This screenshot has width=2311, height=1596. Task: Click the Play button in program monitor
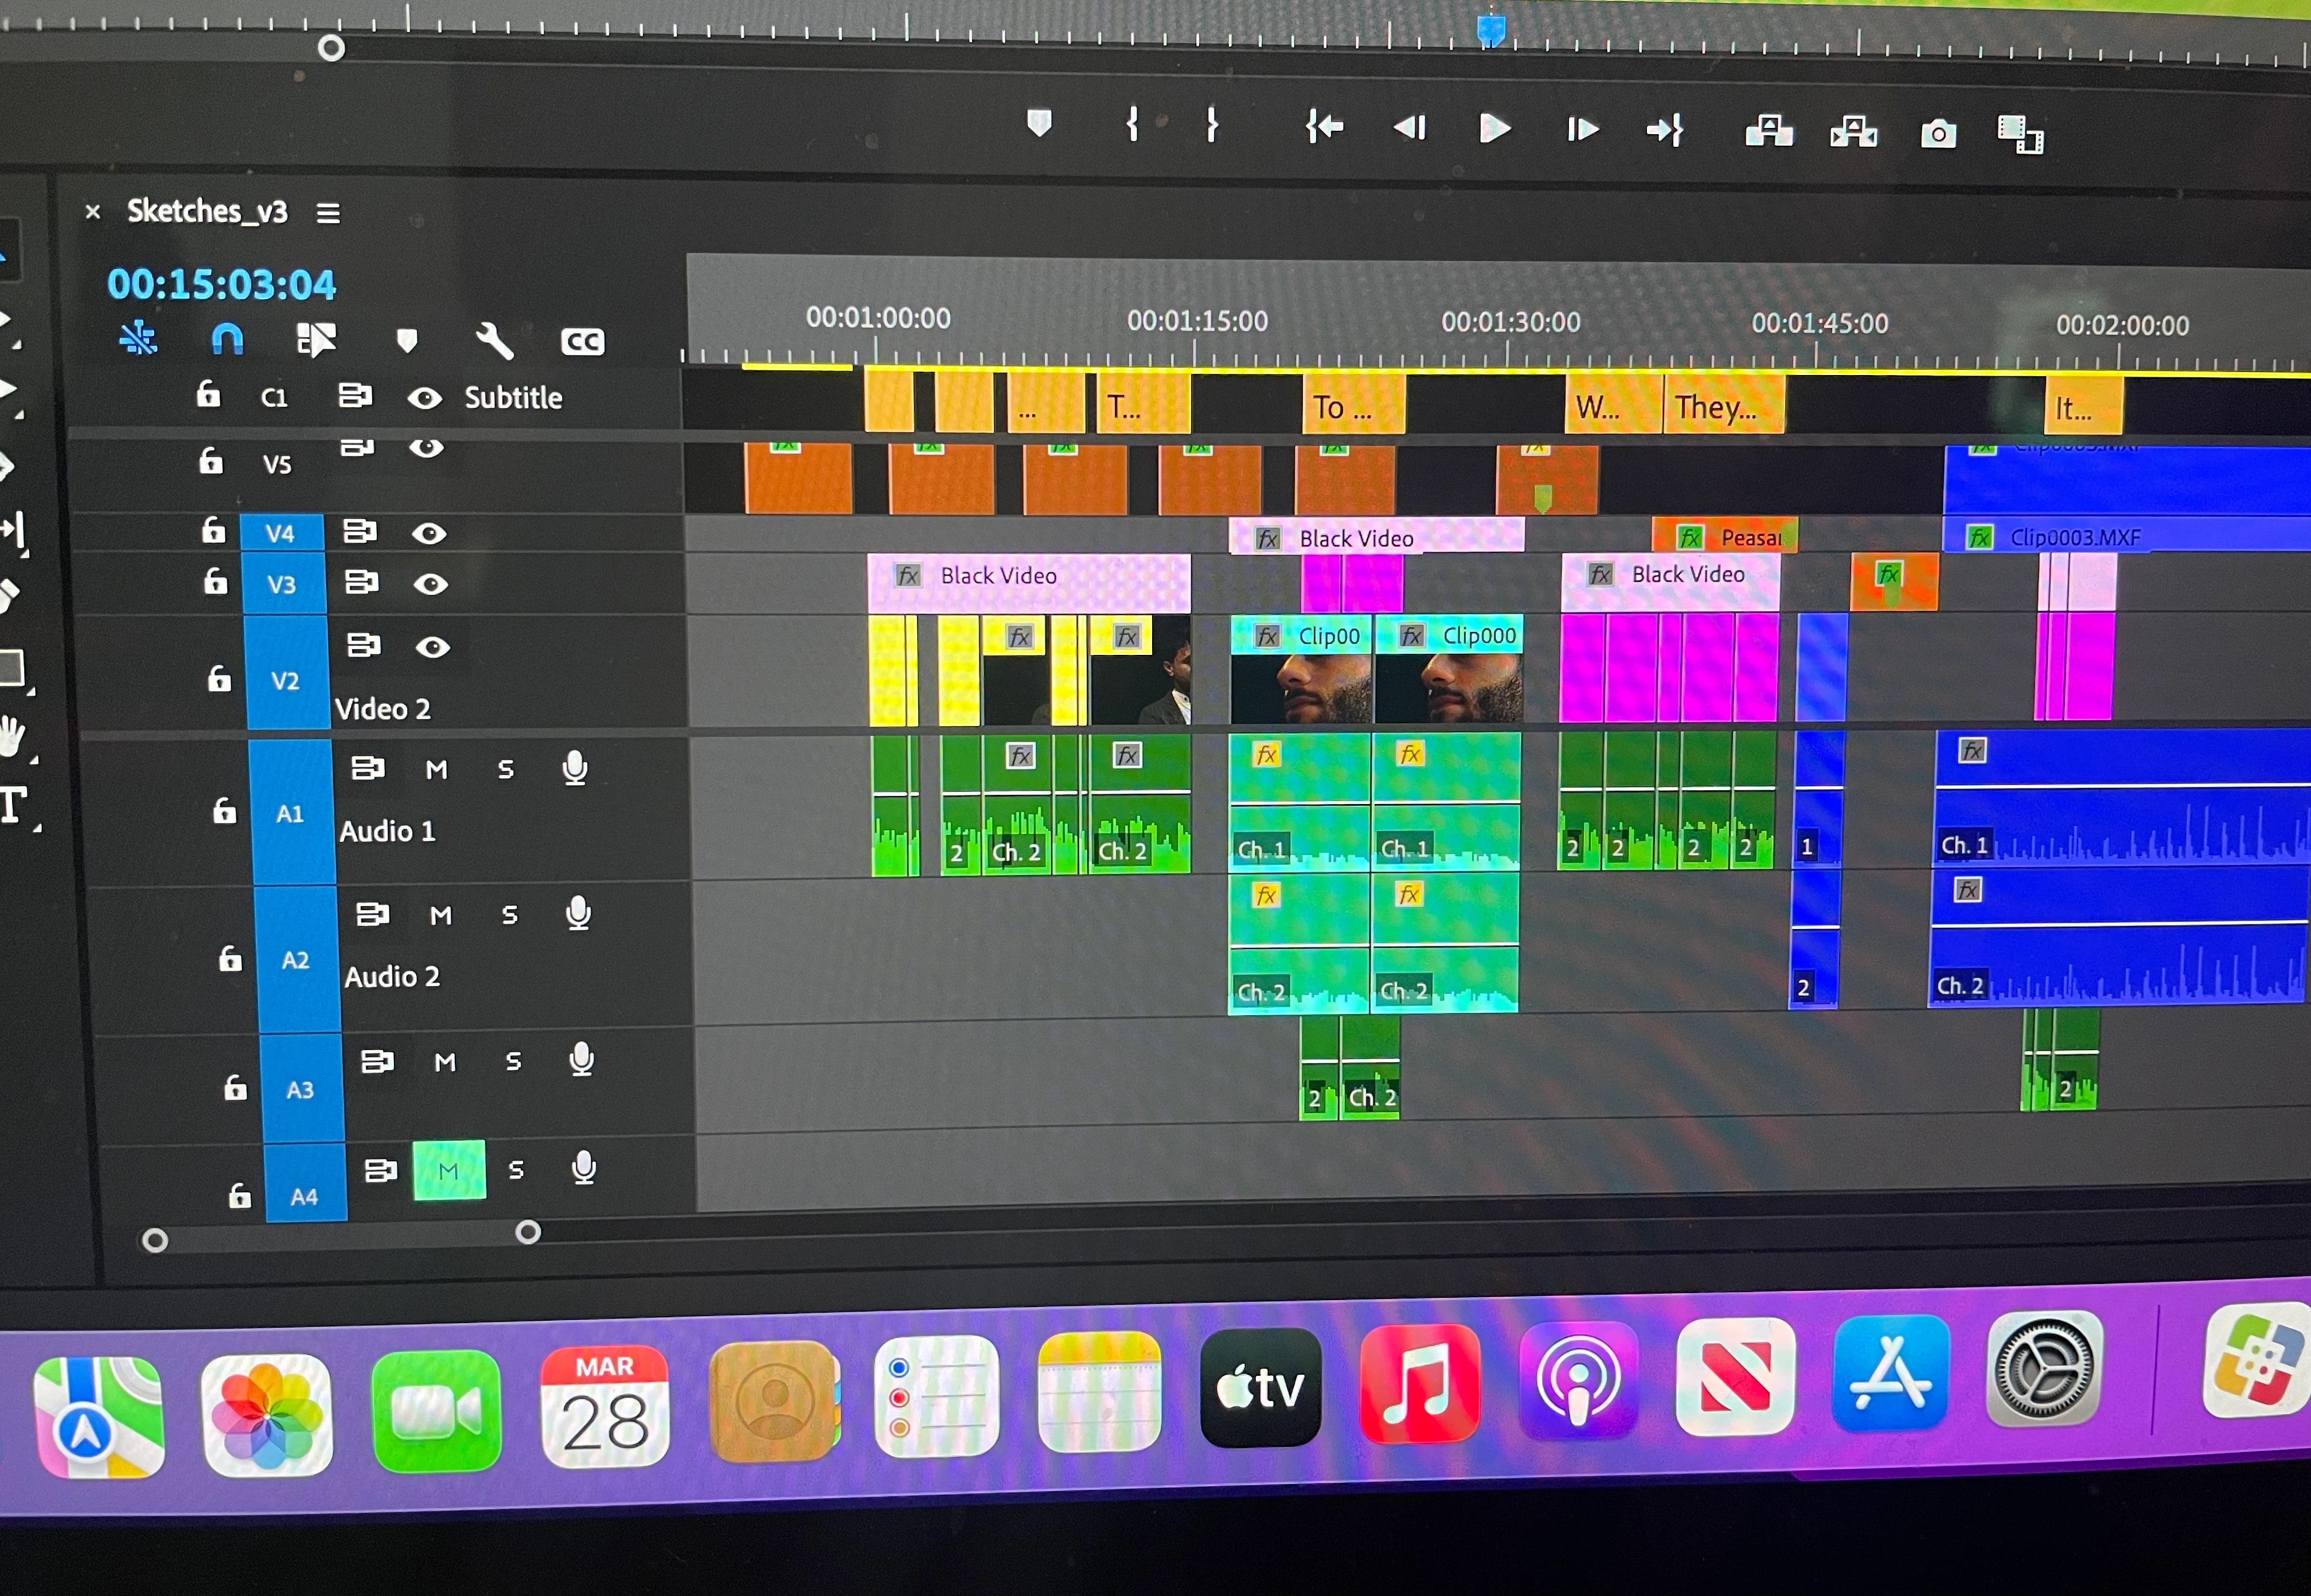[1494, 129]
